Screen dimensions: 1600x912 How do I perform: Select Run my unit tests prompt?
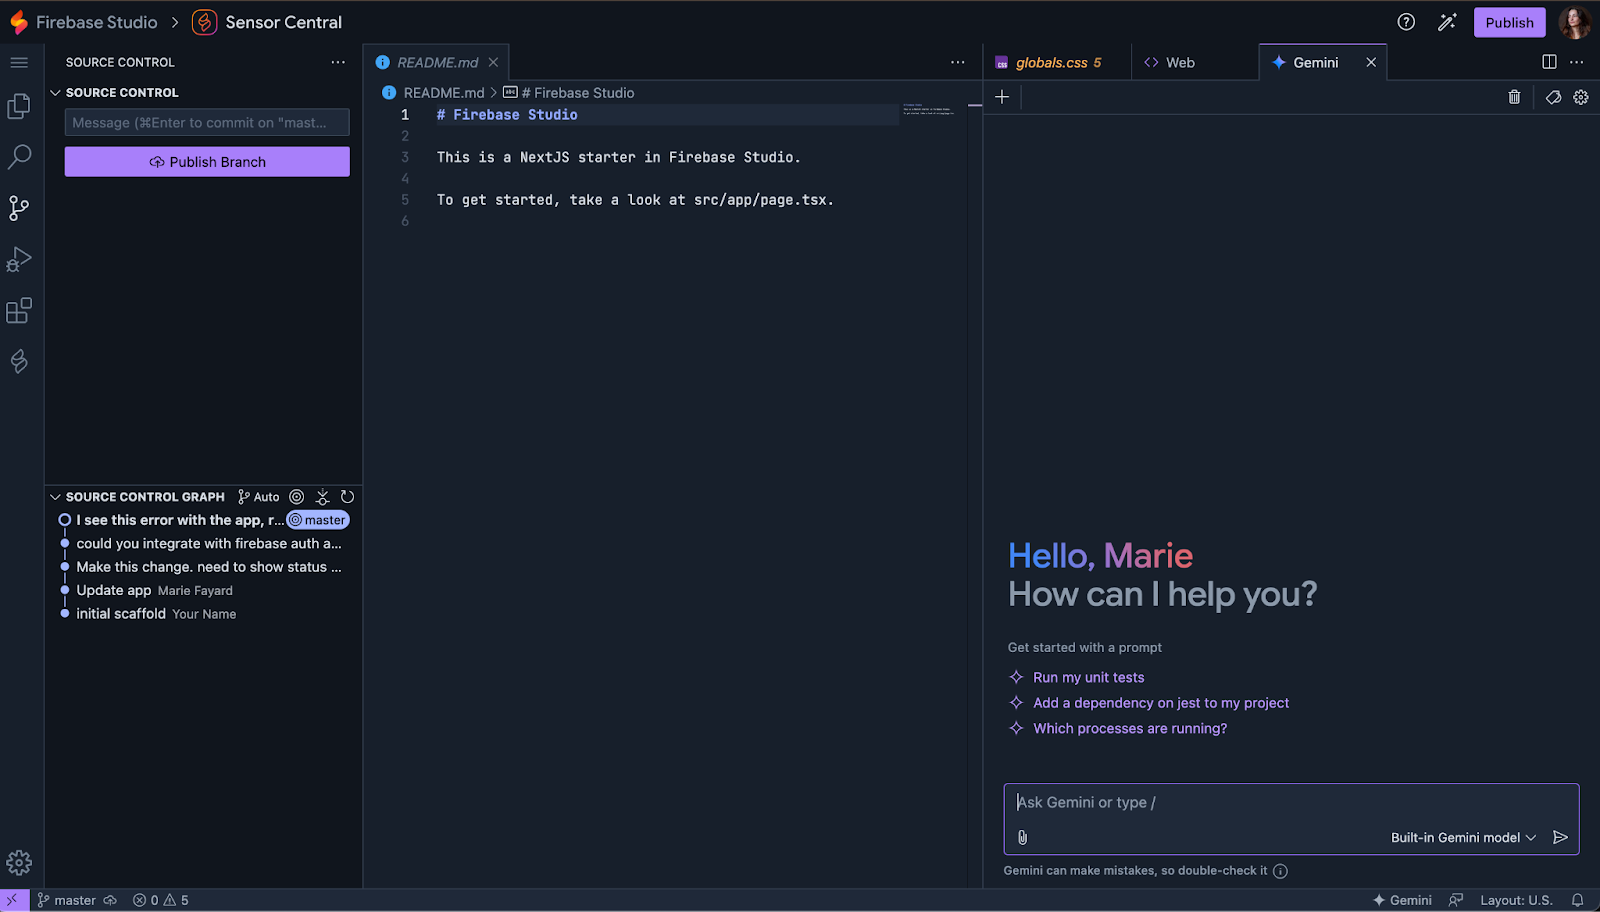pos(1088,678)
